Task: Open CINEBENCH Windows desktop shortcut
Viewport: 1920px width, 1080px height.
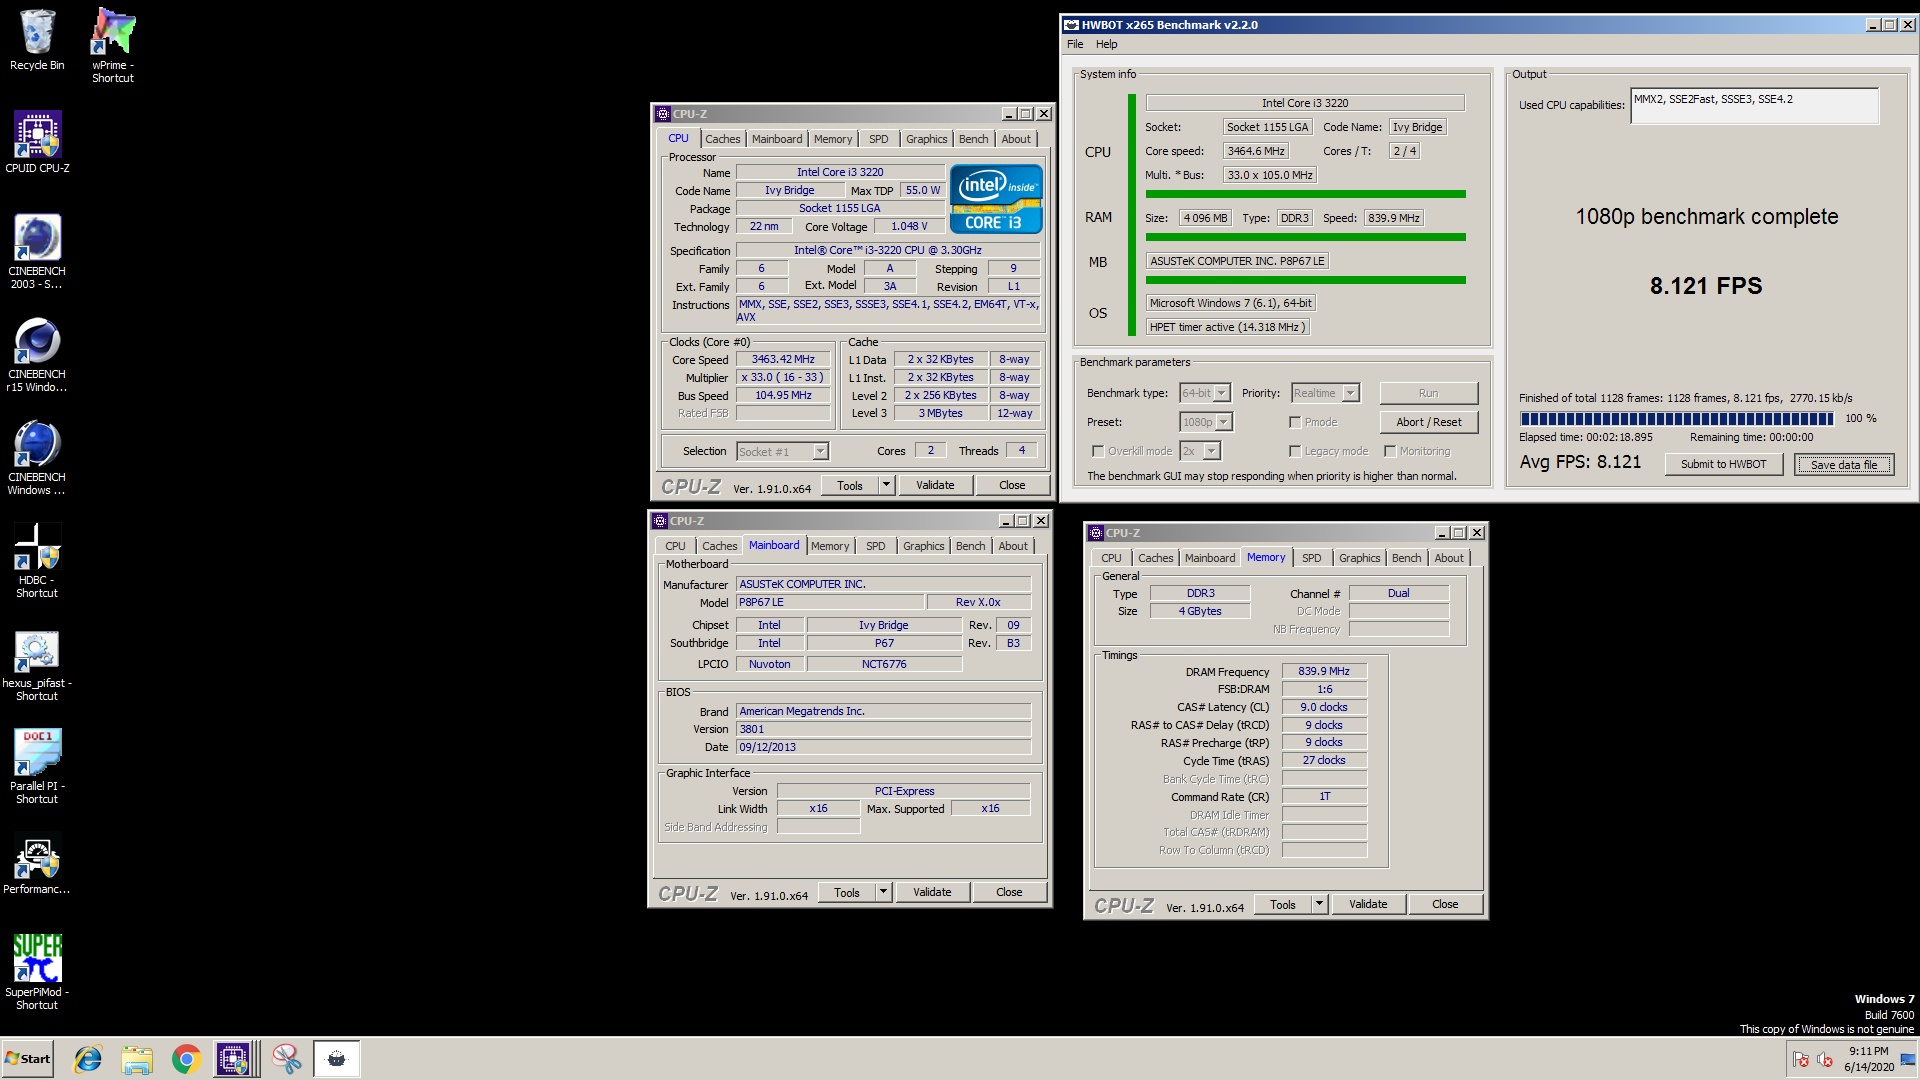Action: point(37,457)
